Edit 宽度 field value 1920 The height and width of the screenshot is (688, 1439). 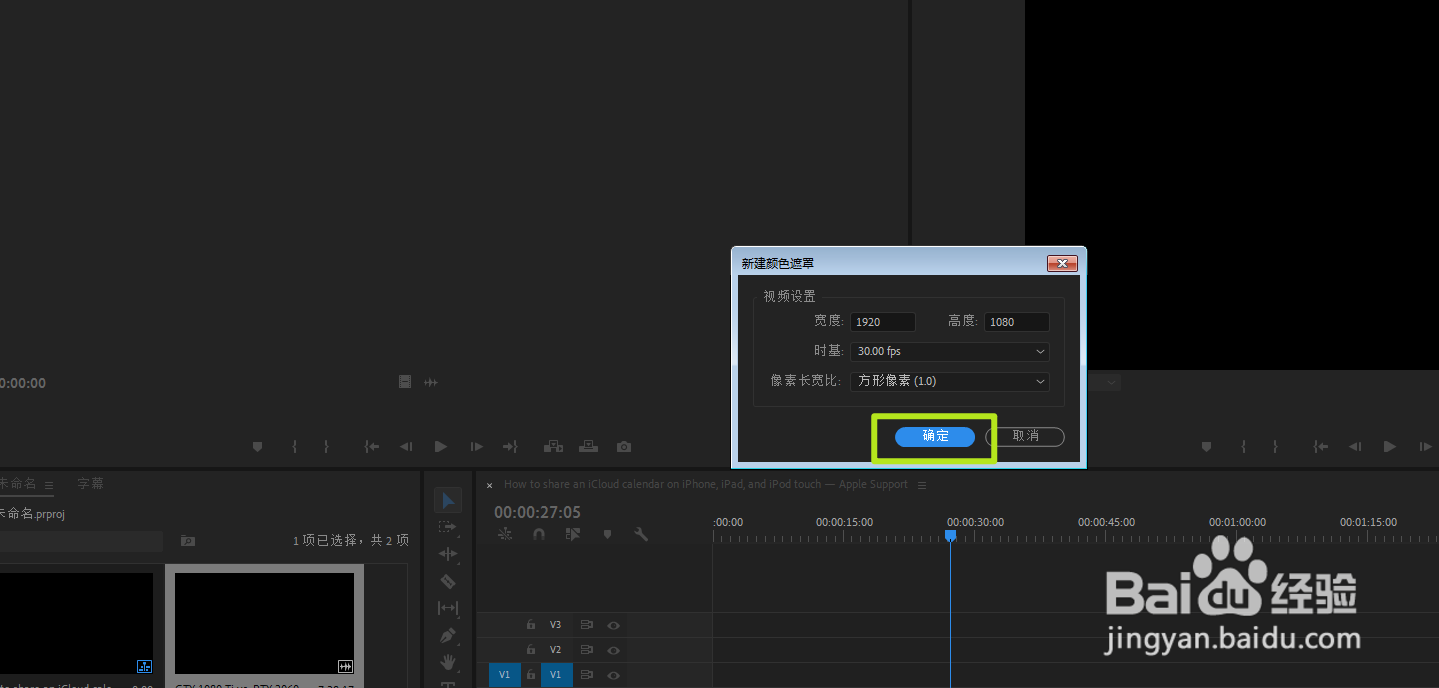pos(882,322)
